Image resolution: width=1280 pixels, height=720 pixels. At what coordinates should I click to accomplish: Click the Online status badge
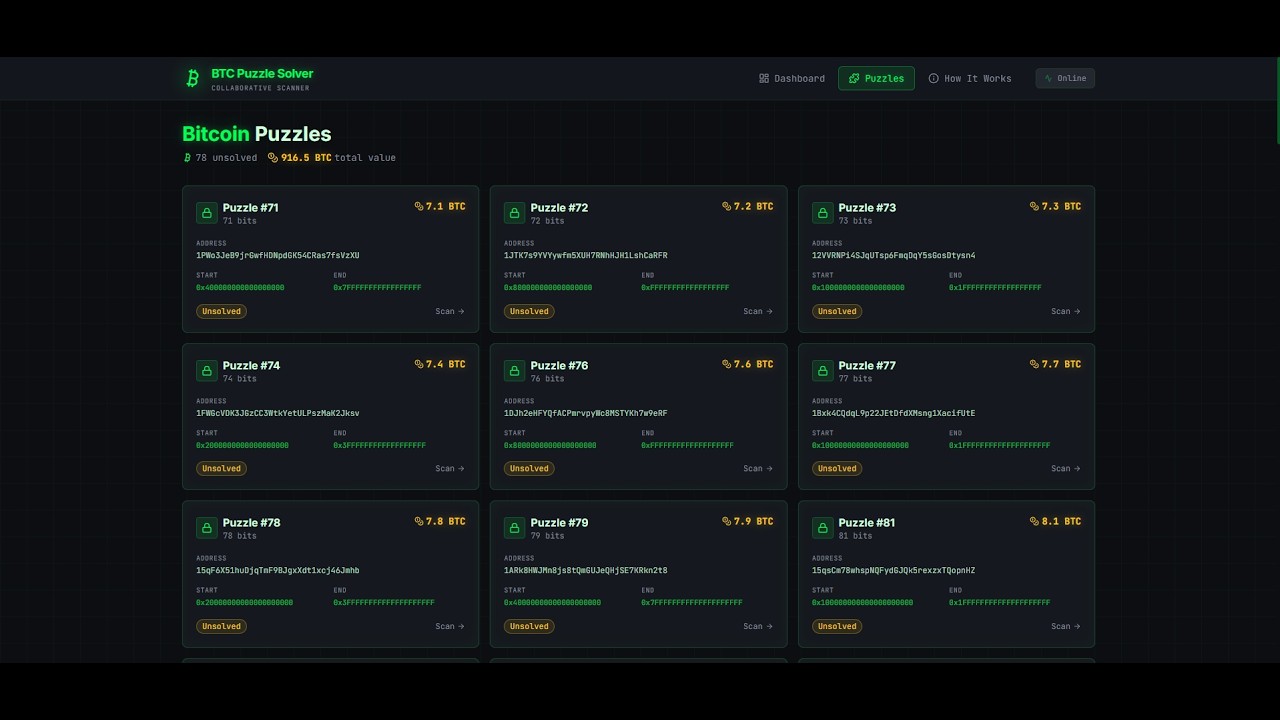(x=1065, y=78)
